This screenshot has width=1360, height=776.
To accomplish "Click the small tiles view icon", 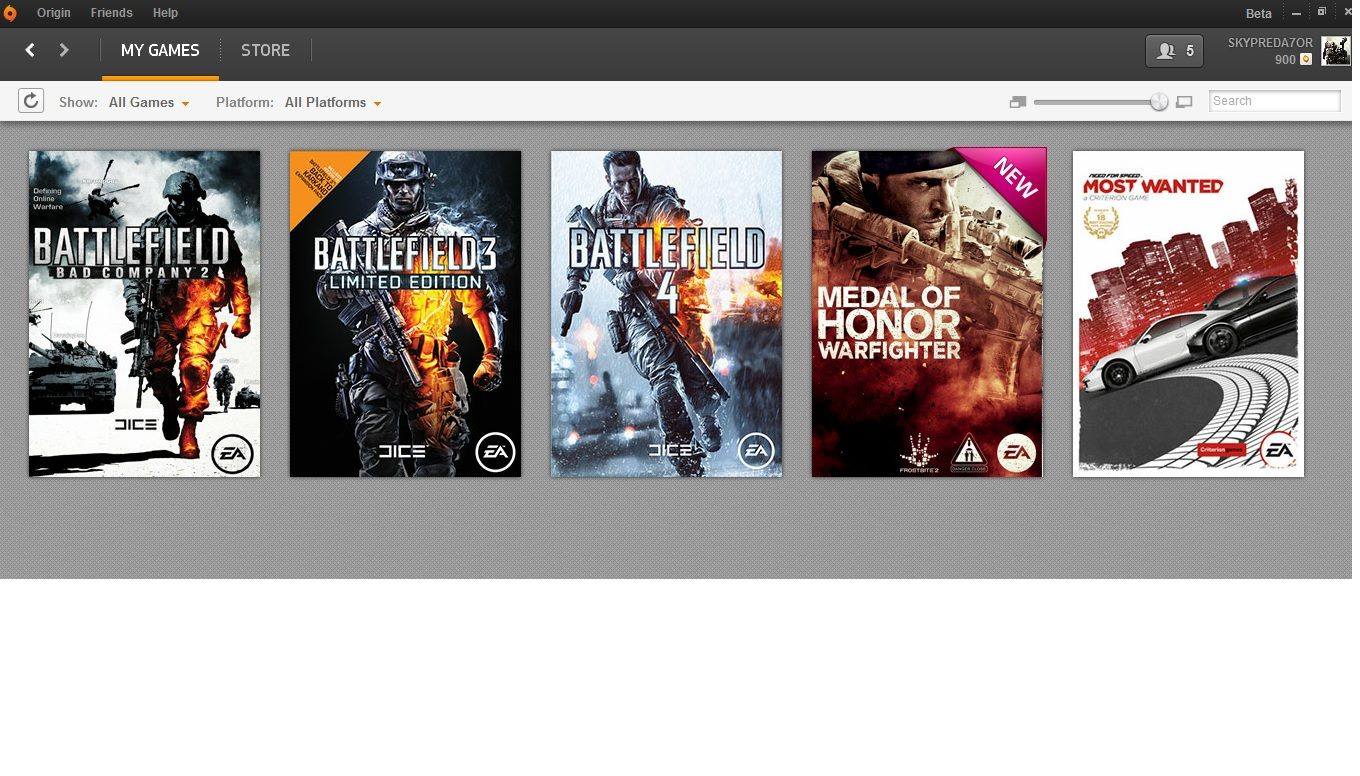I will 1018,102.
